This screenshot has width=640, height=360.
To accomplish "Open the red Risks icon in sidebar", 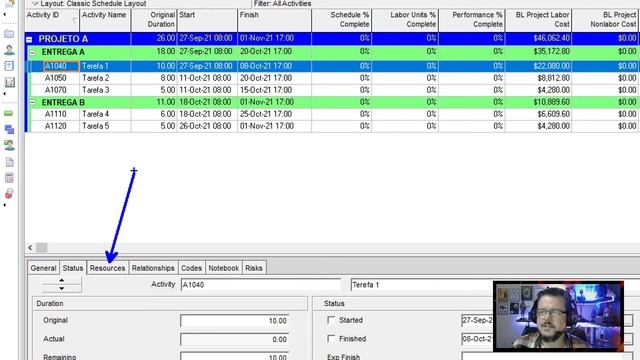I will (9, 193).
